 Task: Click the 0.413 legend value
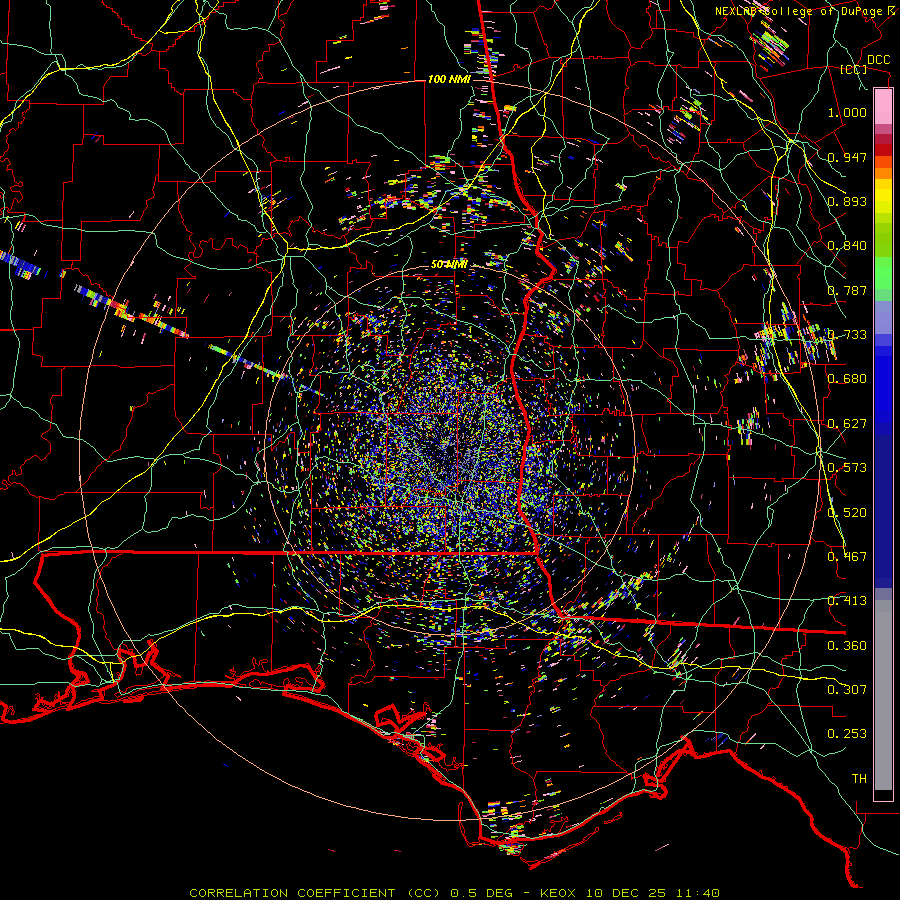point(847,601)
